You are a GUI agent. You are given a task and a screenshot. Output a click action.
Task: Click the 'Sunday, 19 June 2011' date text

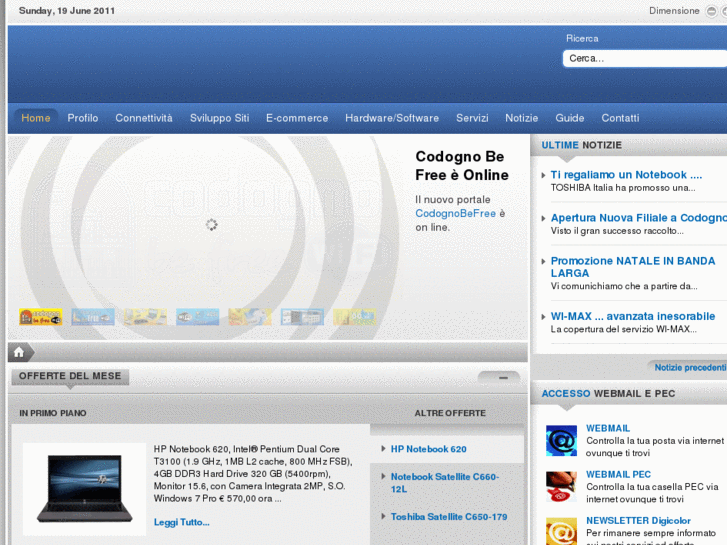67,11
